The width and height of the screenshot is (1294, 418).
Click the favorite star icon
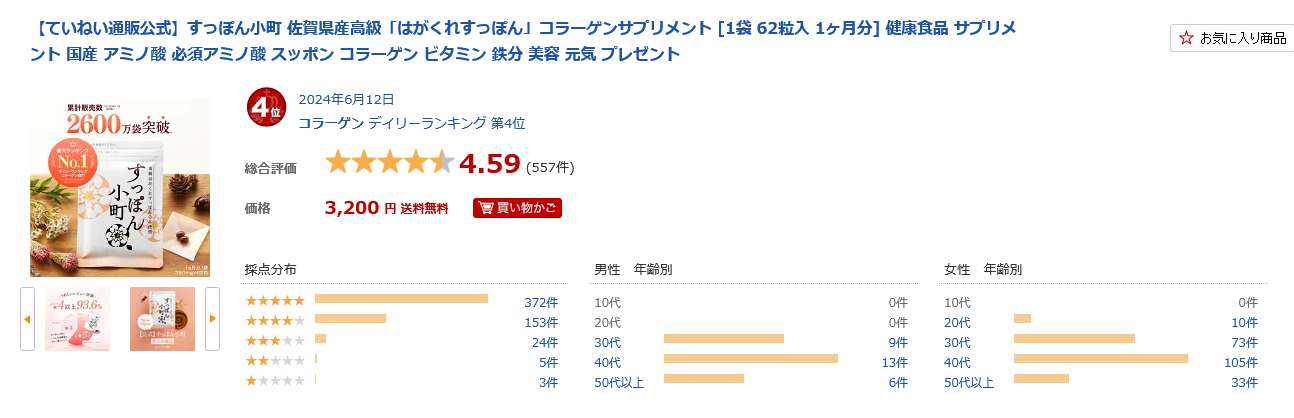pos(1186,38)
